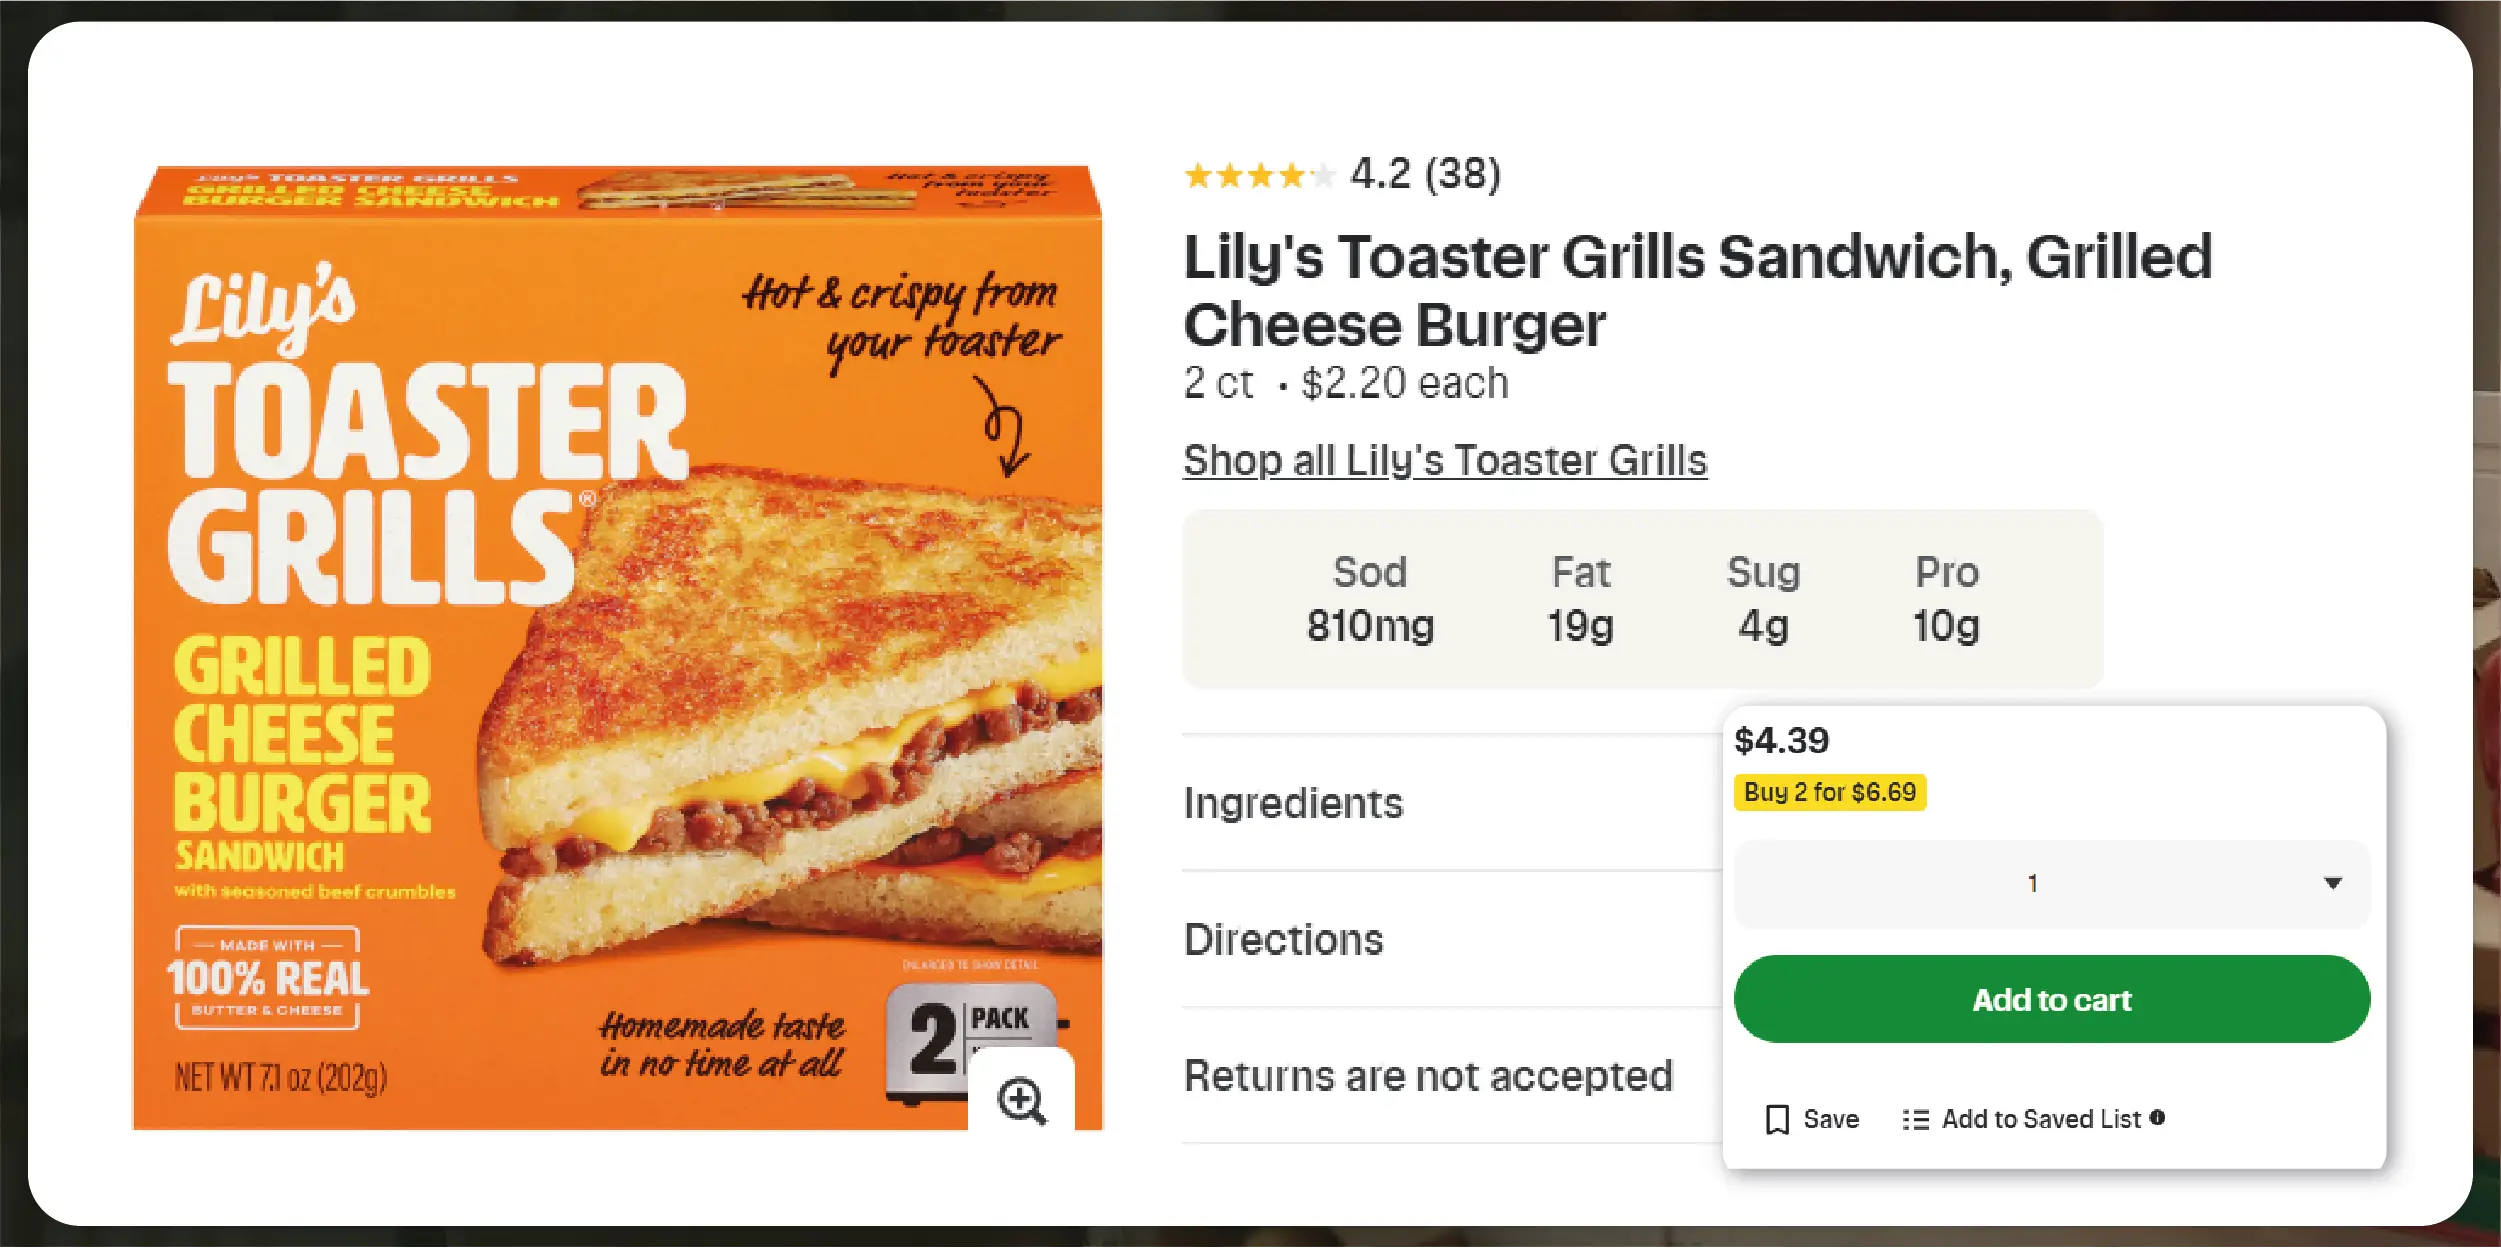This screenshot has width=2501, height=1248.
Task: Open the 4.2 (38) reviews count
Action: click(x=1424, y=175)
